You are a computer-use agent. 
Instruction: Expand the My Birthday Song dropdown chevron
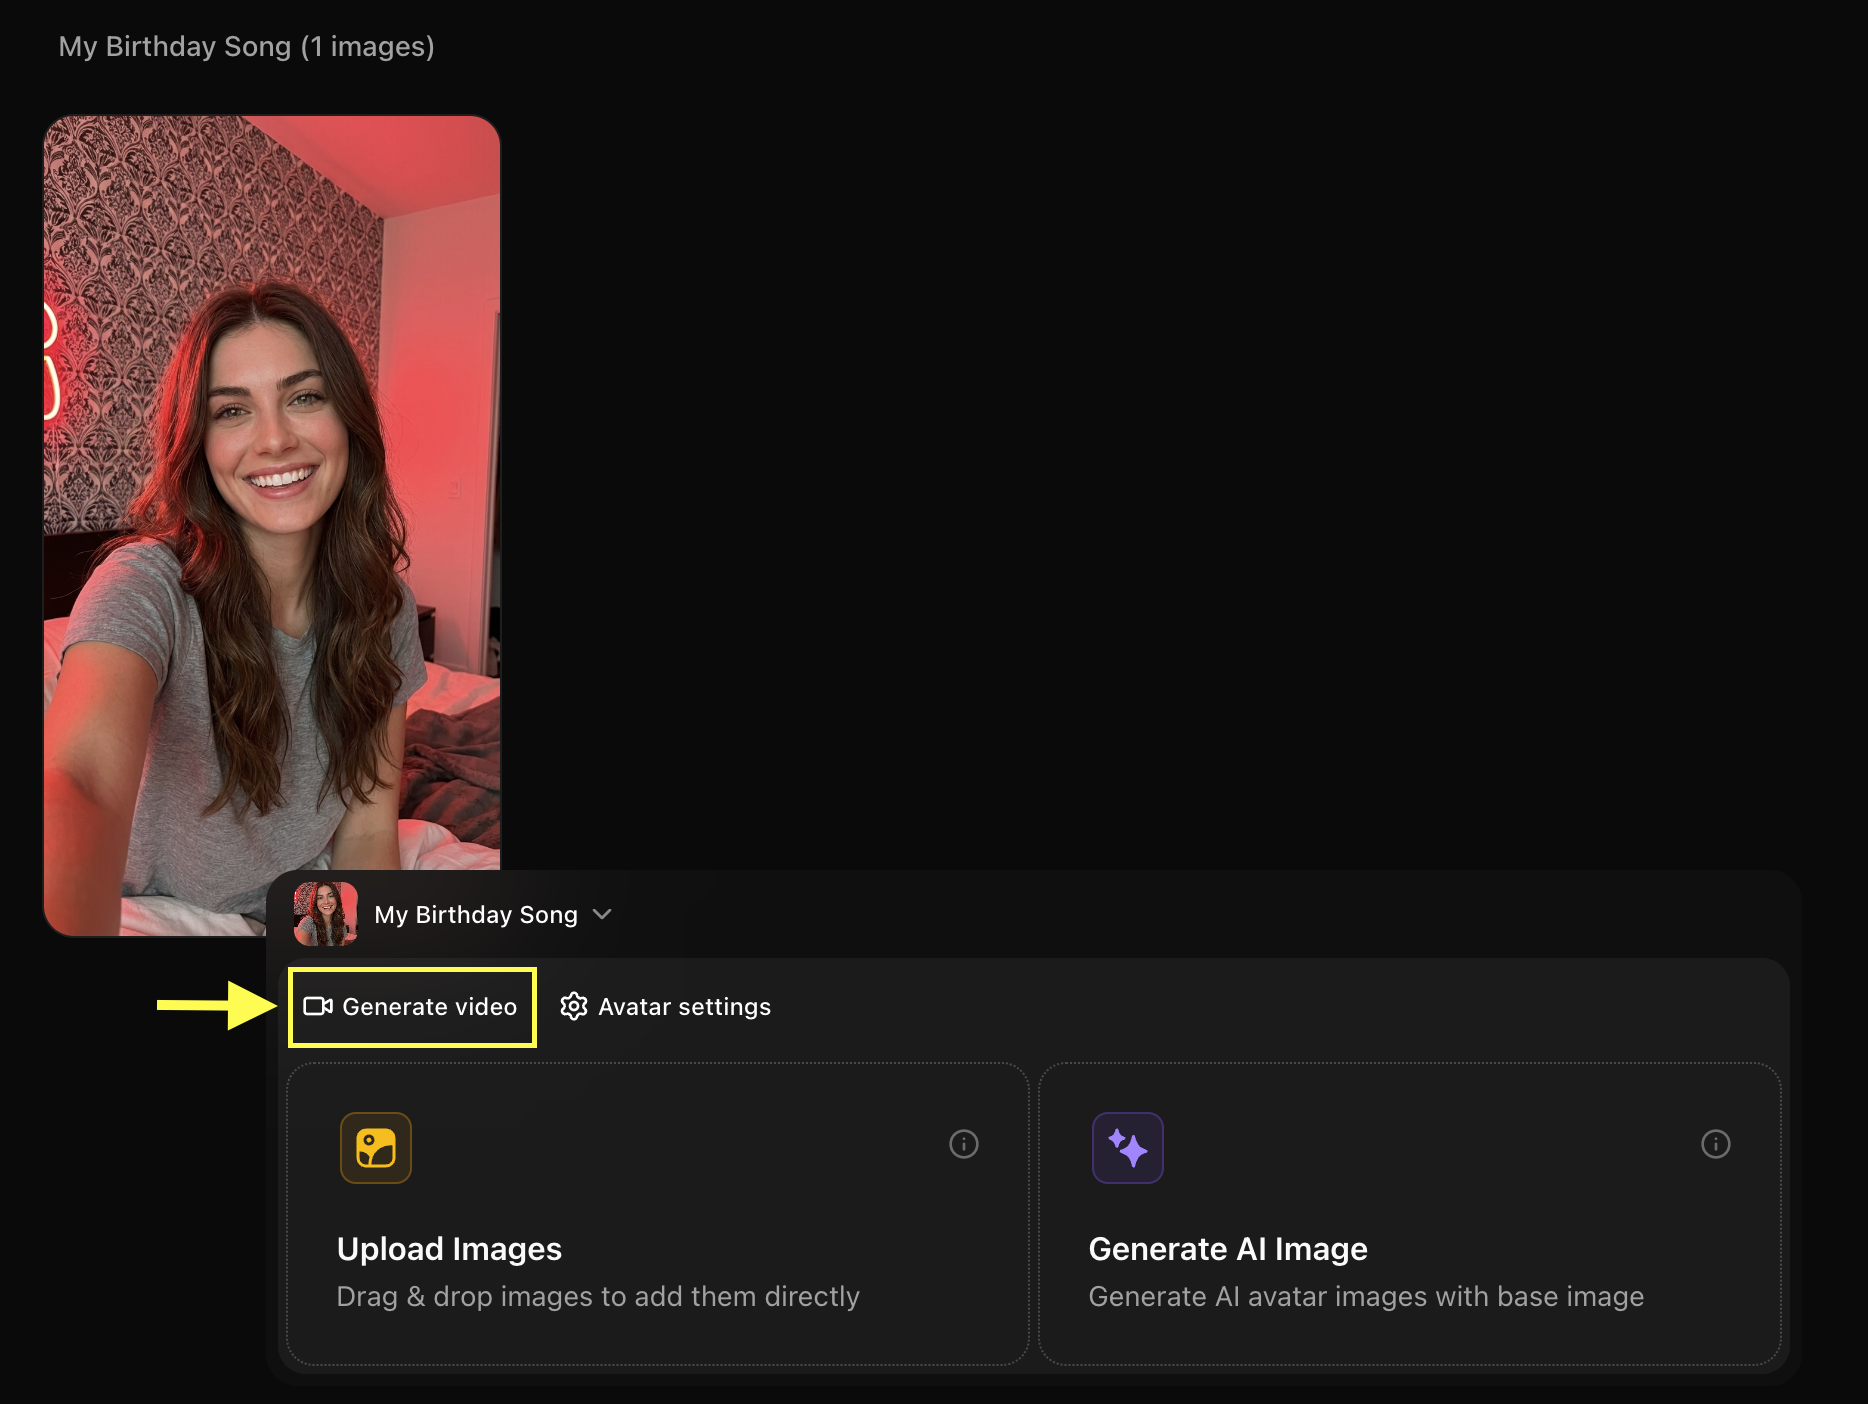pos(602,914)
